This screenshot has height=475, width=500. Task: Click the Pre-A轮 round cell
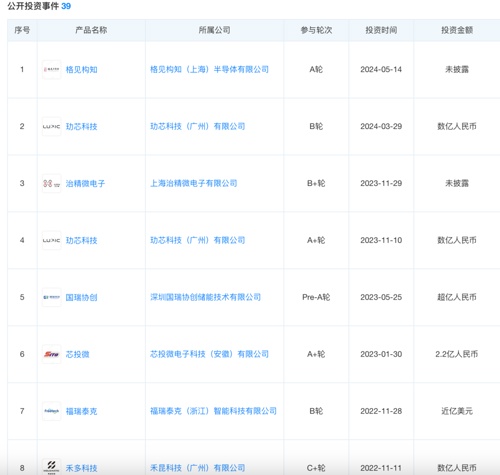316,297
